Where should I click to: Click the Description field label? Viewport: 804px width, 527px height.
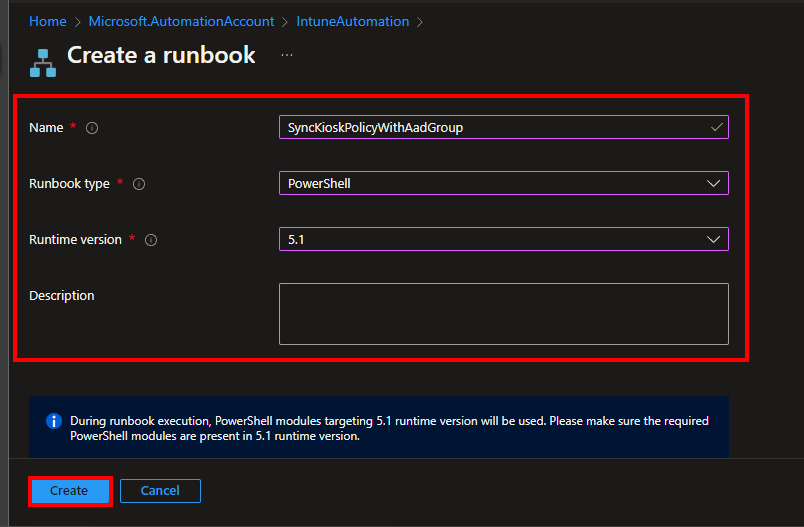pyautogui.click(x=62, y=296)
